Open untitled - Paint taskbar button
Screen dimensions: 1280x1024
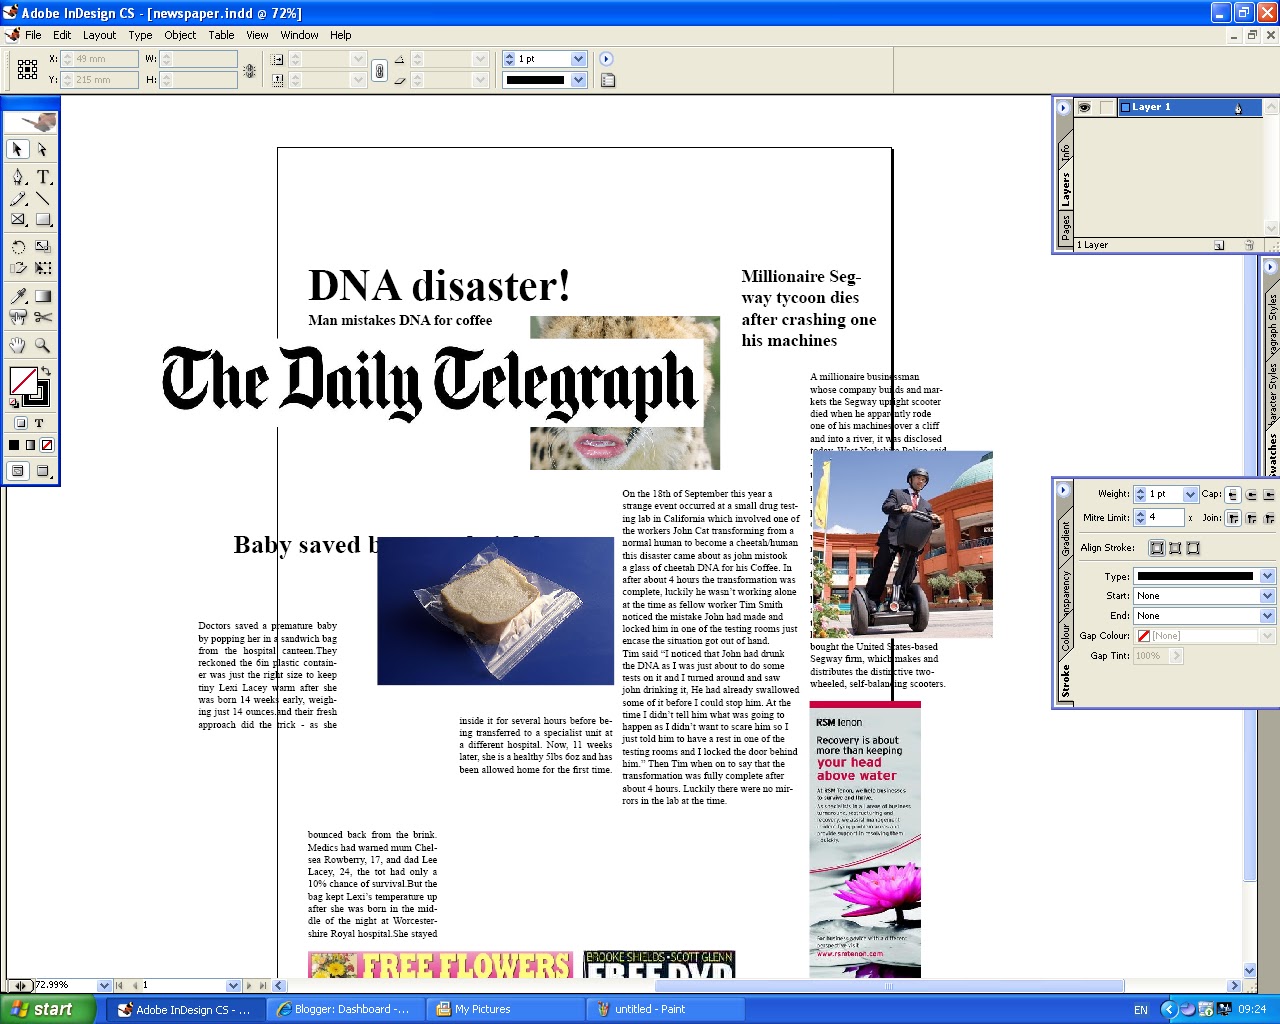(x=665, y=1010)
